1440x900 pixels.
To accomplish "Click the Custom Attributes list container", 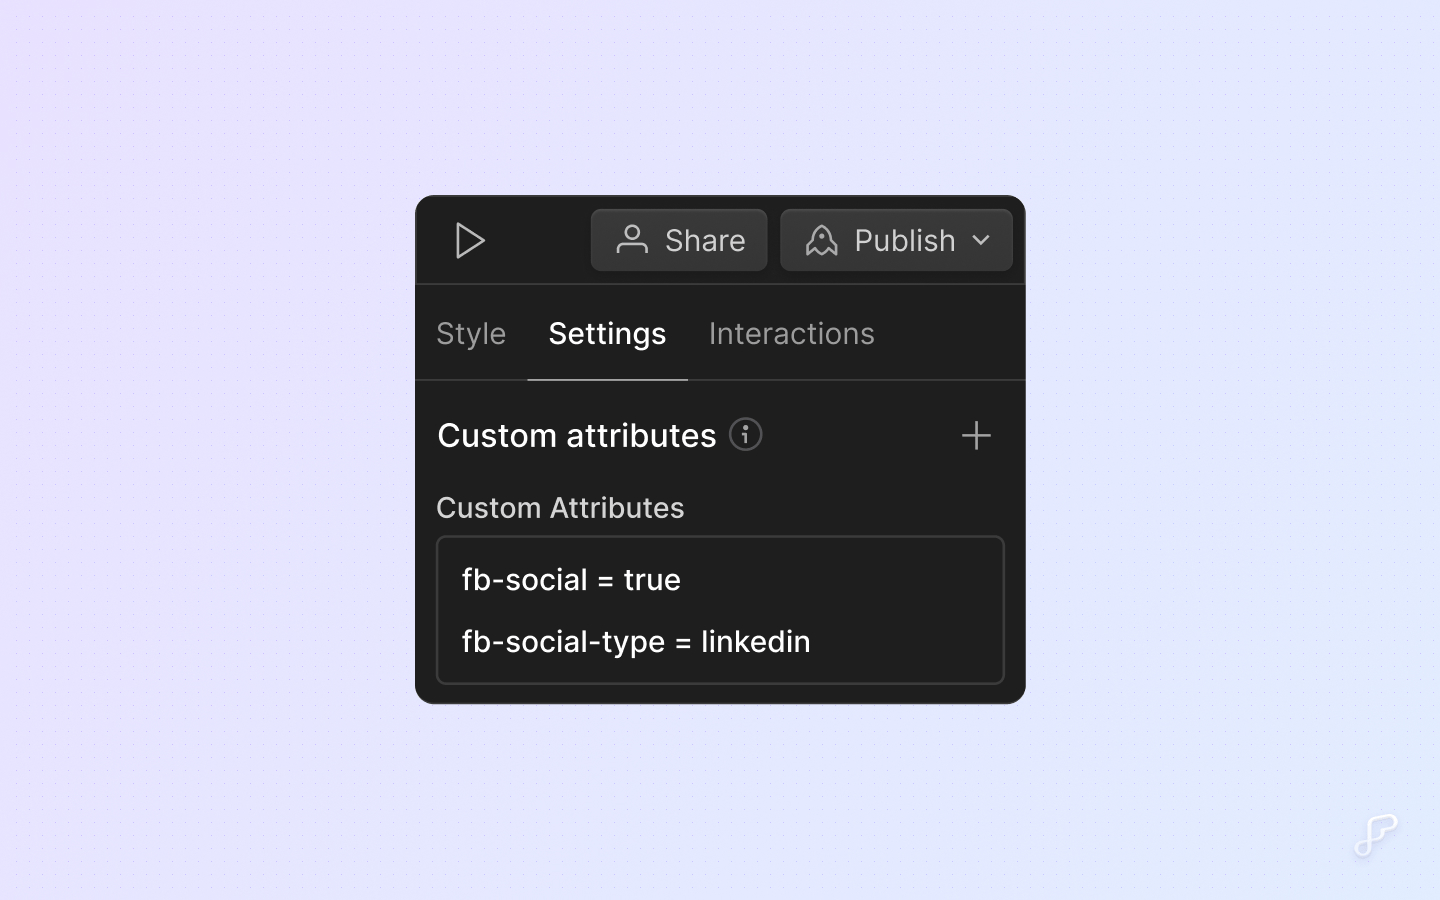I will tap(720, 611).
